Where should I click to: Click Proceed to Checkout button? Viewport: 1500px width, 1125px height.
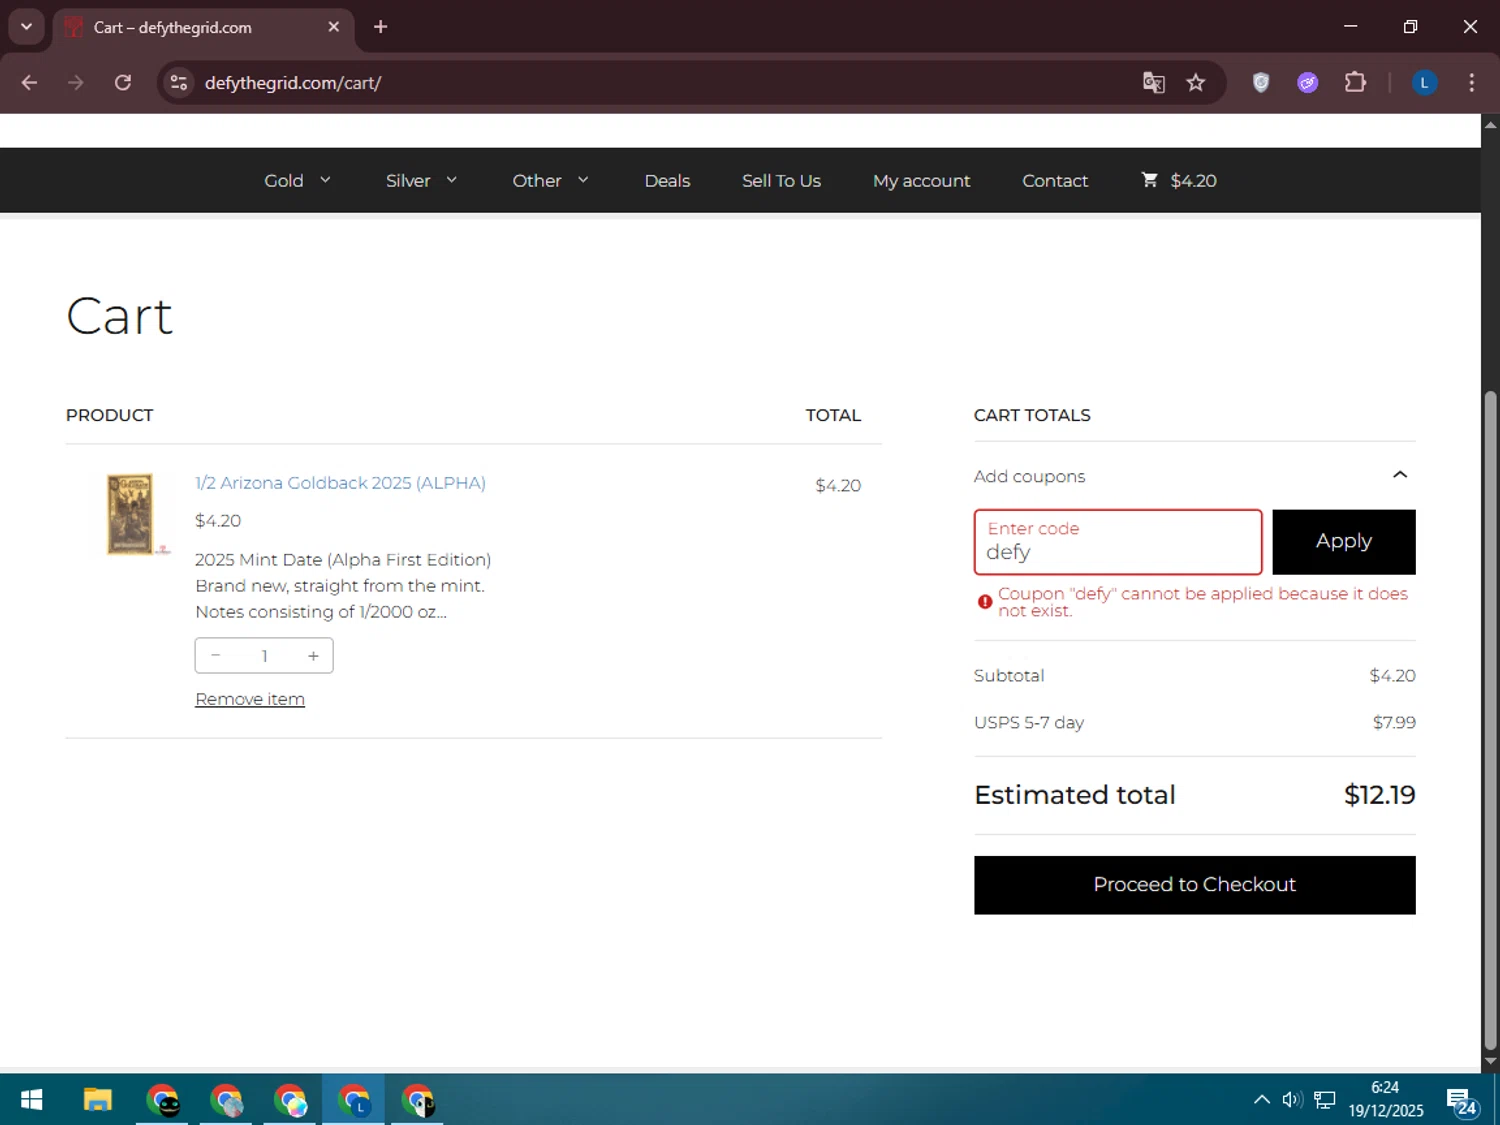[x=1195, y=885]
